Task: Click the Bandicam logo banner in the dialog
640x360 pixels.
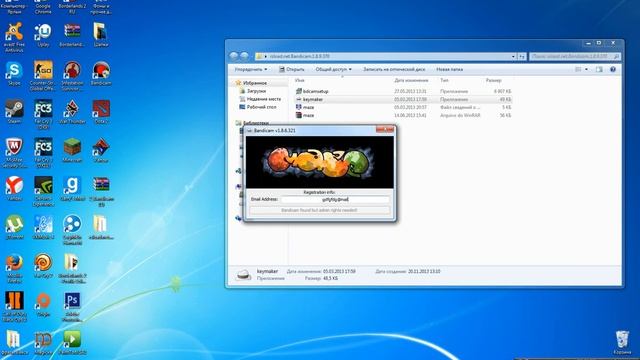Action: tap(320, 162)
